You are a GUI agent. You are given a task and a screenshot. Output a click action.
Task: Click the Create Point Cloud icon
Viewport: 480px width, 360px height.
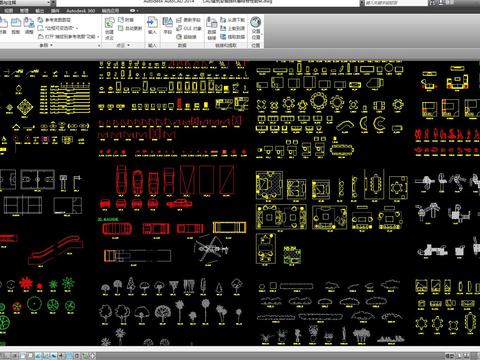click(x=109, y=28)
